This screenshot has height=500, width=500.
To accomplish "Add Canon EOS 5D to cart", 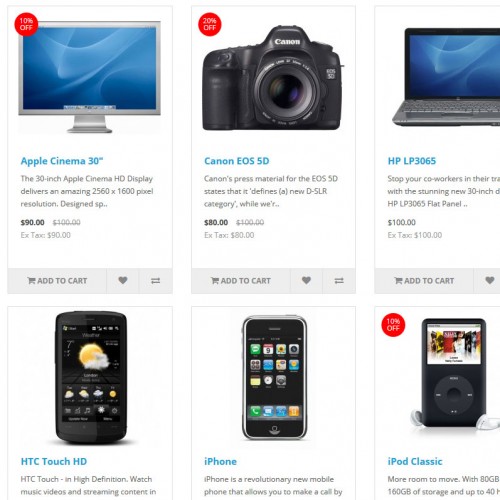I will tap(241, 281).
